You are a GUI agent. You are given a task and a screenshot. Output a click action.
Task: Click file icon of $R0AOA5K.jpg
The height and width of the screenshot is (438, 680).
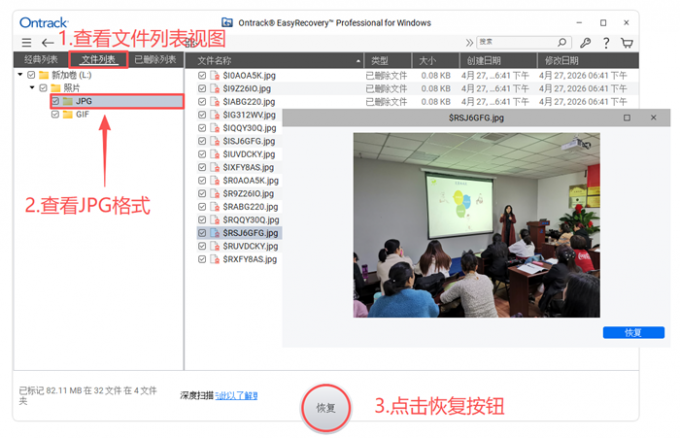215,180
